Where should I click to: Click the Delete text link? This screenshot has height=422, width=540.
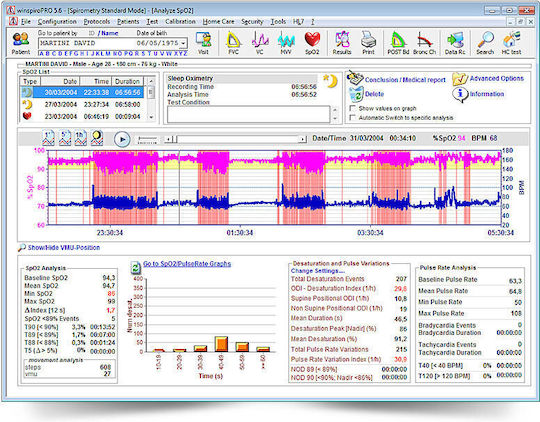tap(374, 94)
